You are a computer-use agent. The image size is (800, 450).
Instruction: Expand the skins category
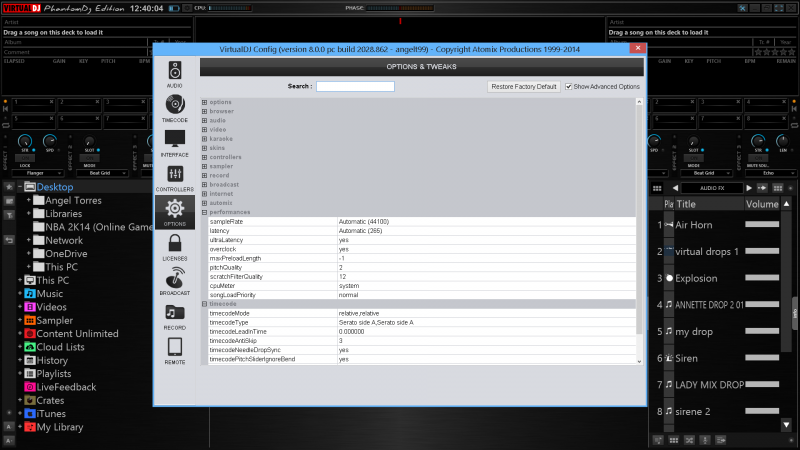point(205,148)
